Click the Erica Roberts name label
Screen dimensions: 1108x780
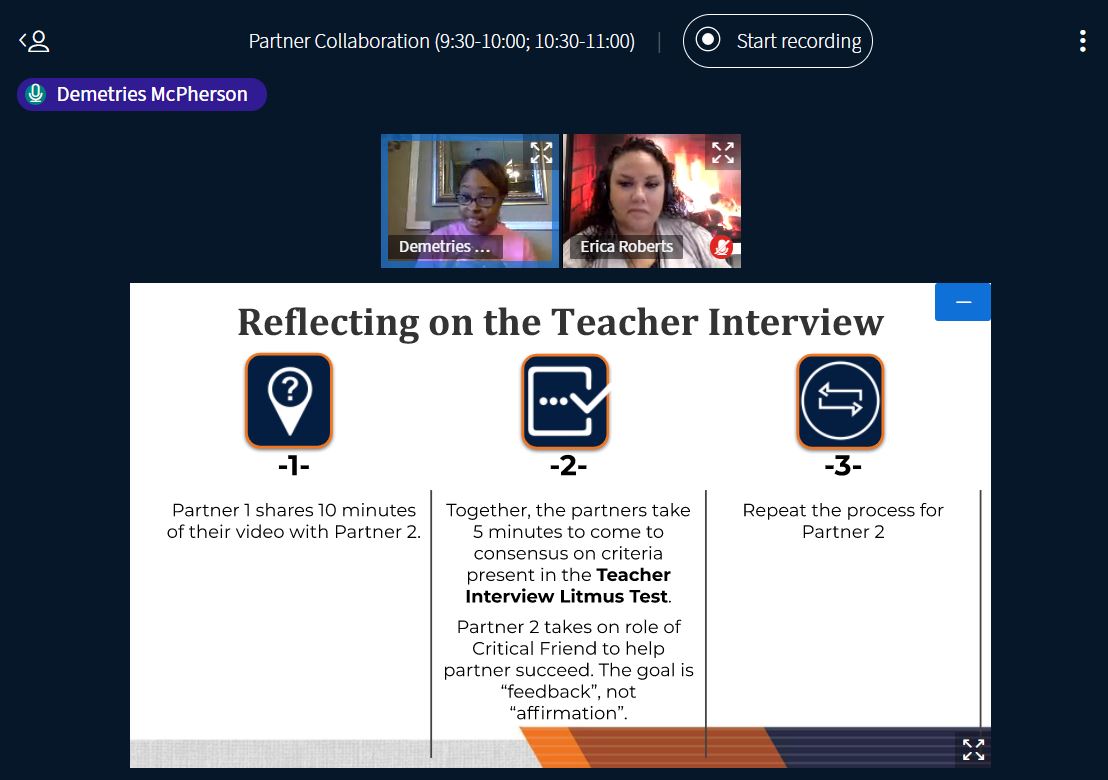pyautogui.click(x=626, y=247)
